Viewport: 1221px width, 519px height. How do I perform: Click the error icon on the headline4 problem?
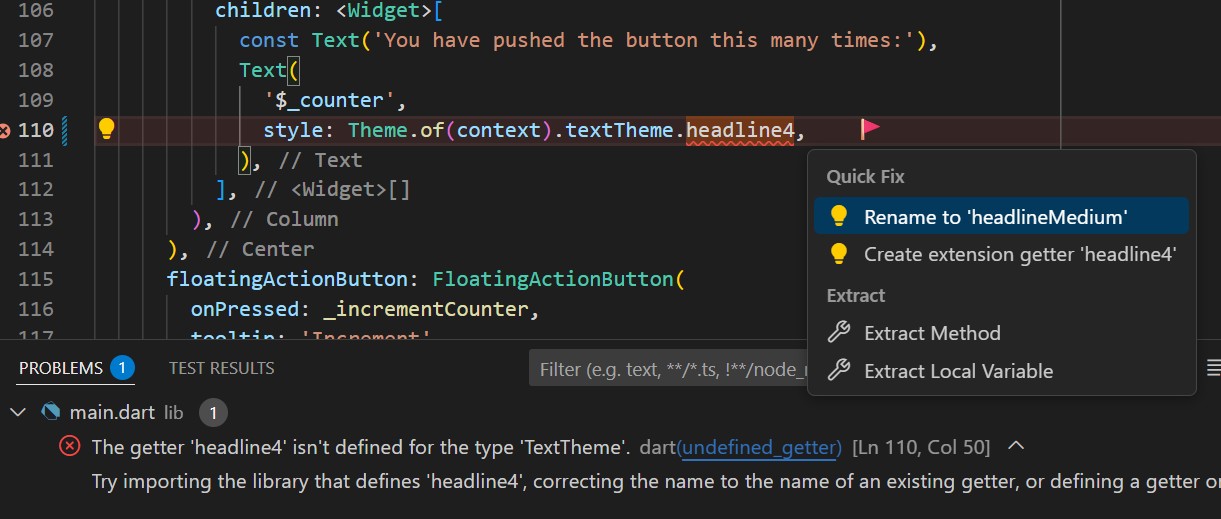pyautogui.click(x=70, y=446)
